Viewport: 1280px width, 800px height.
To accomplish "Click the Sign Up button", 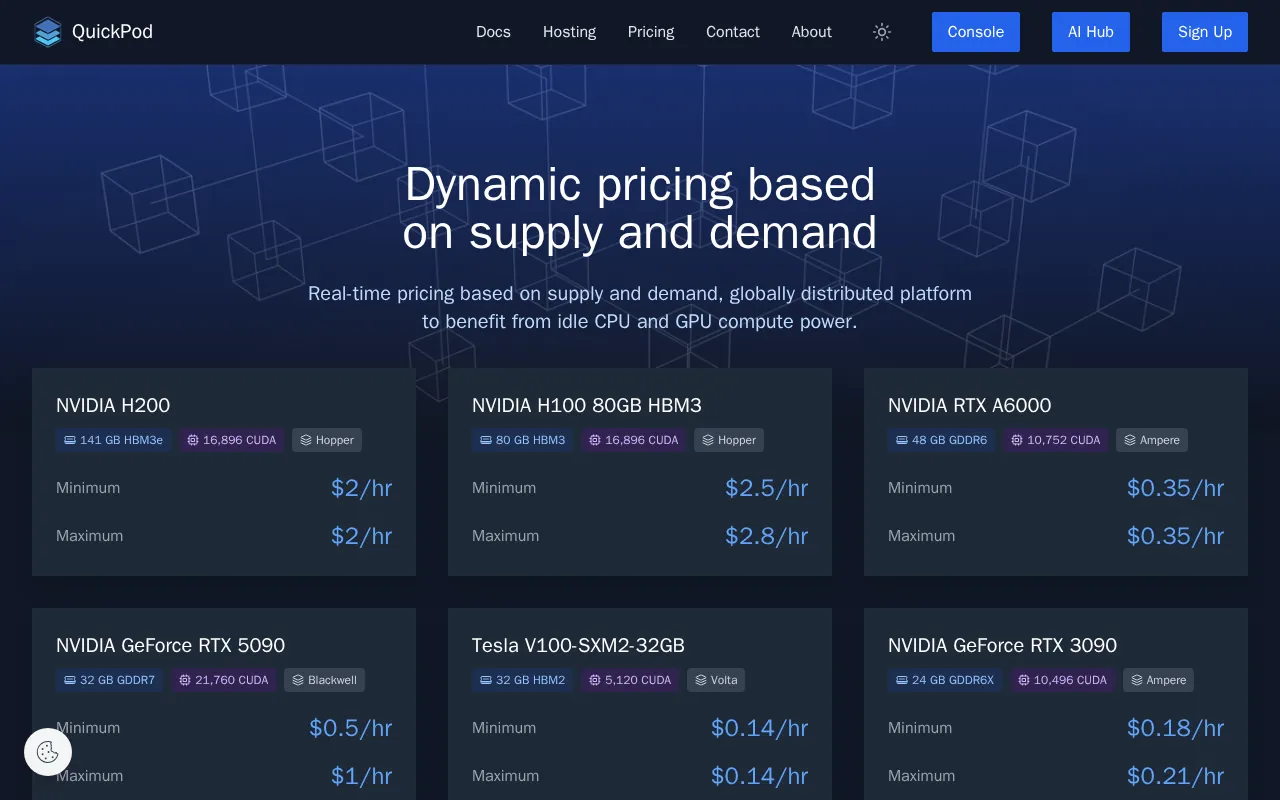I will tap(1205, 32).
